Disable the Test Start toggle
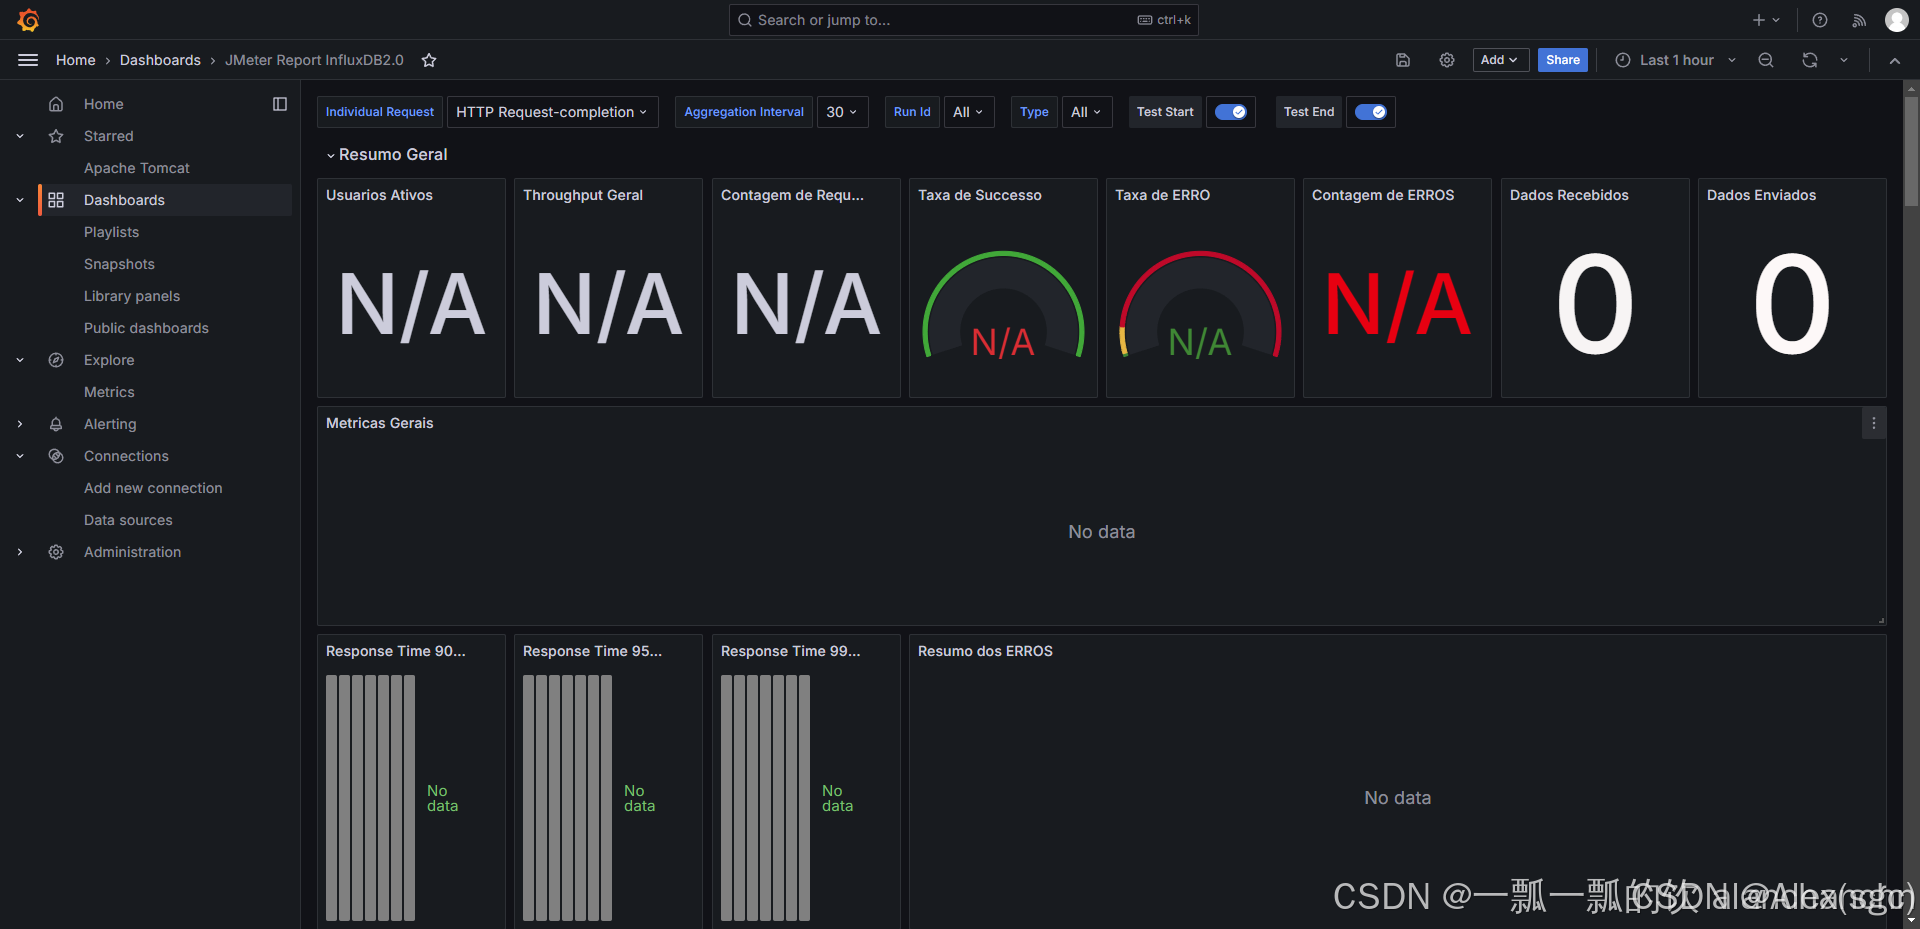The image size is (1920, 929). tap(1230, 111)
